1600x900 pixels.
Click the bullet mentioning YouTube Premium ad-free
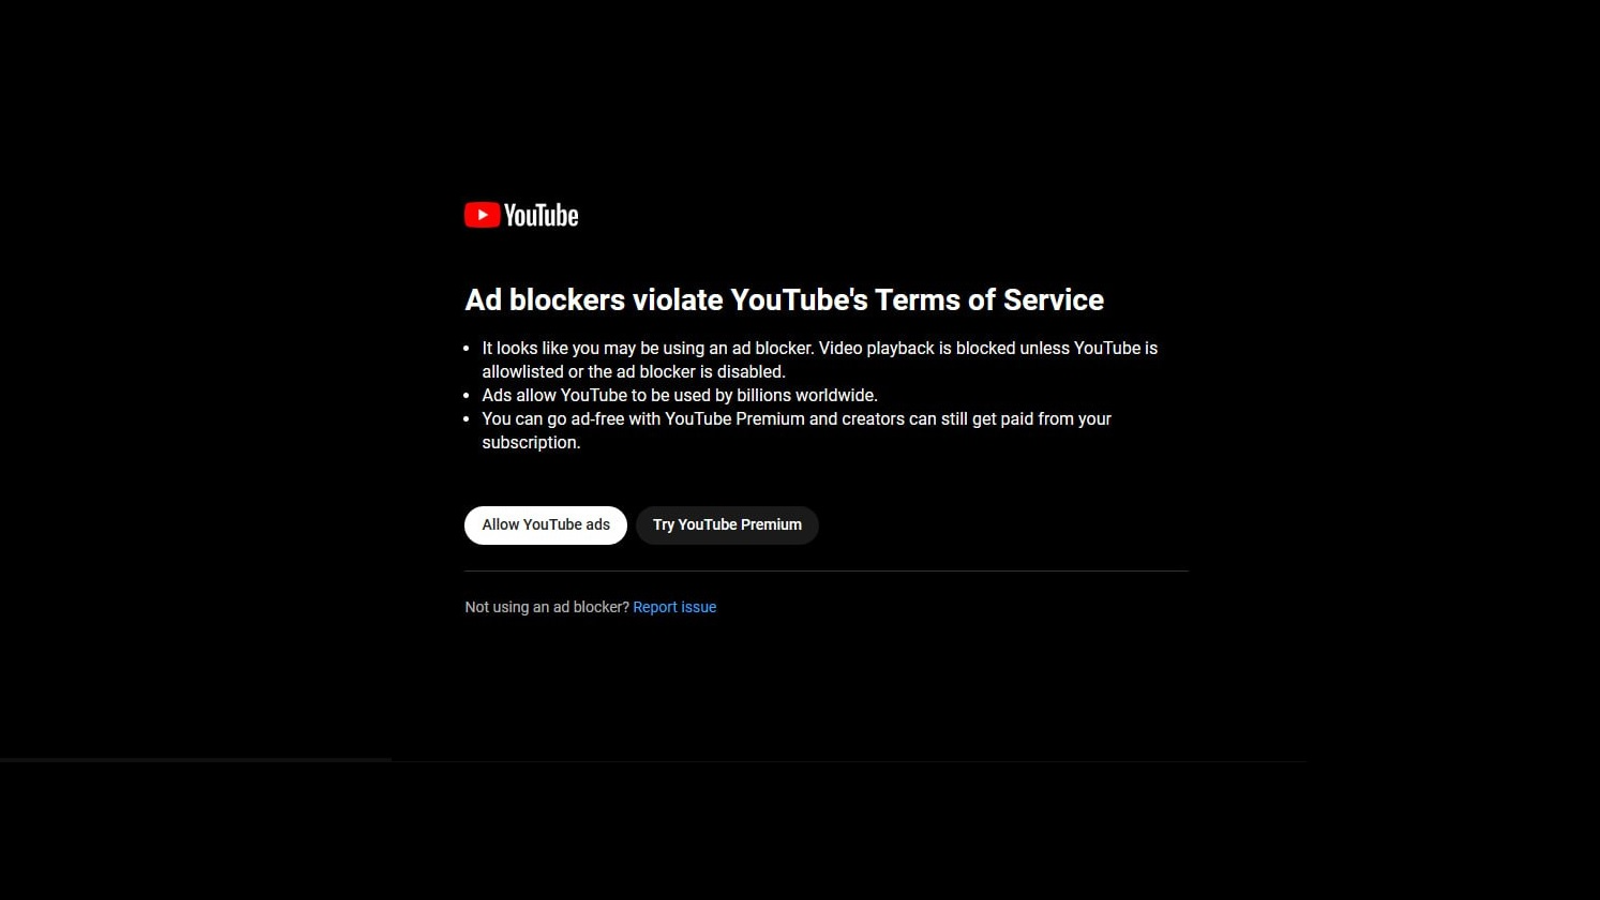pyautogui.click(x=796, y=431)
